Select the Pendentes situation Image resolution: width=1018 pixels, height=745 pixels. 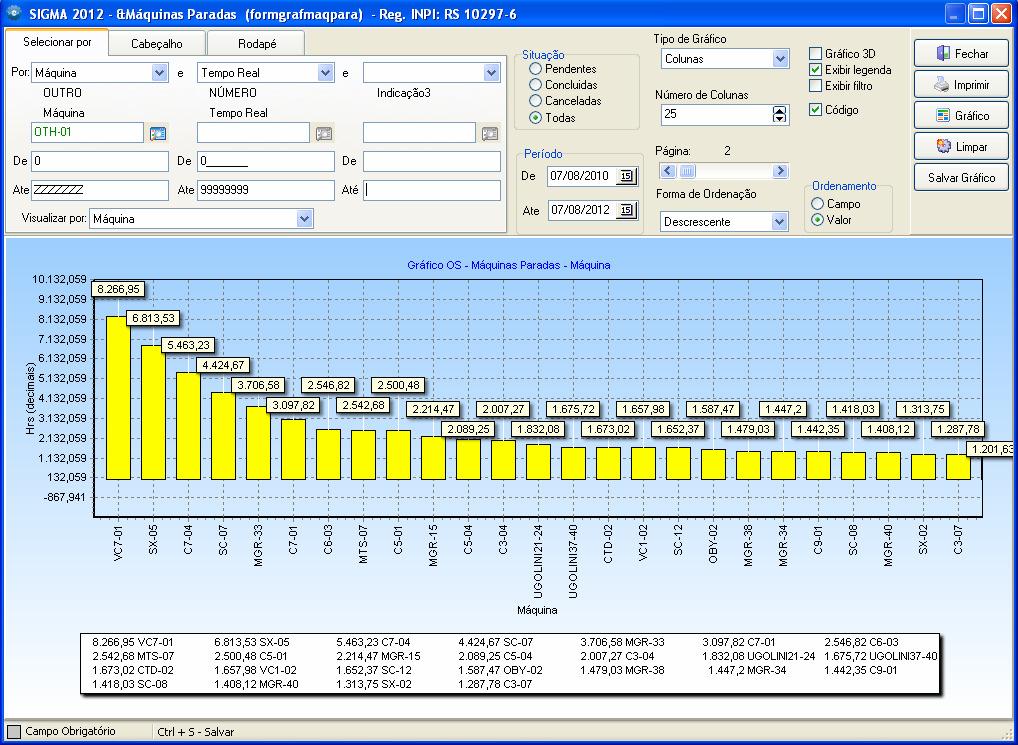[536, 69]
